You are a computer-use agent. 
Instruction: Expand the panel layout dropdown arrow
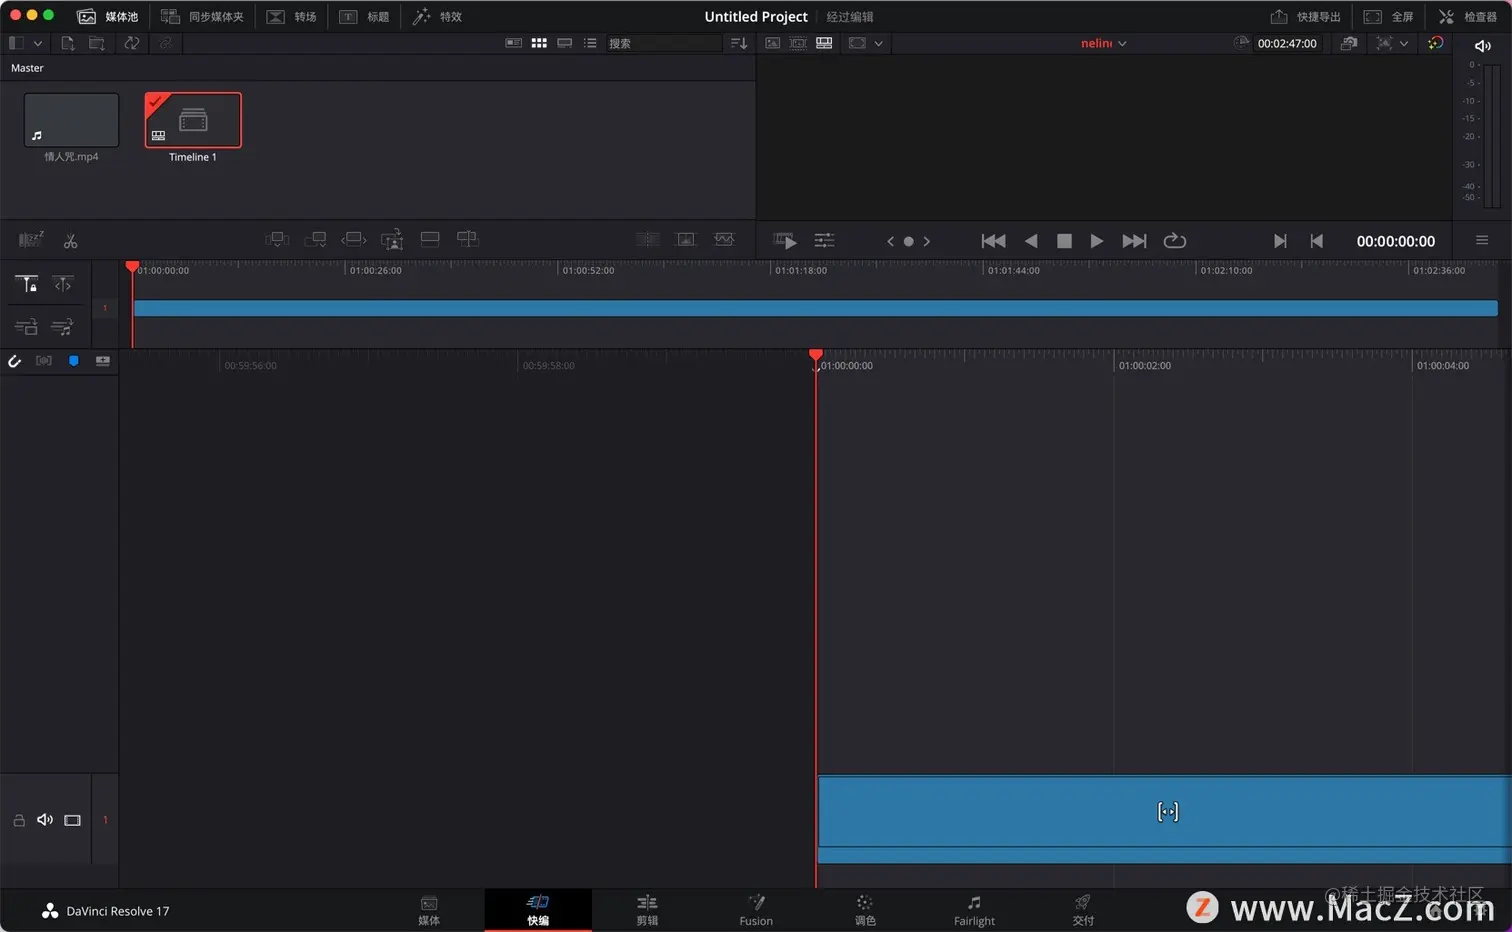[x=38, y=43]
